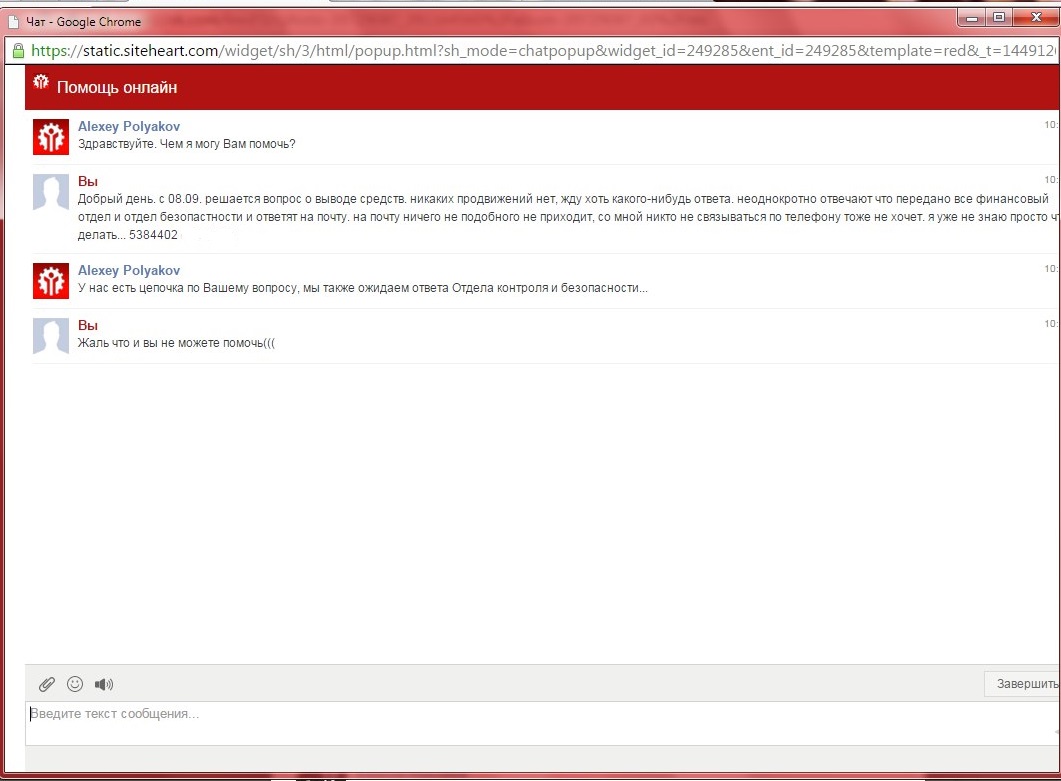The width and height of the screenshot is (1061, 781).
Task: Click the Завершить button to end chat
Action: pyautogui.click(x=1024, y=684)
